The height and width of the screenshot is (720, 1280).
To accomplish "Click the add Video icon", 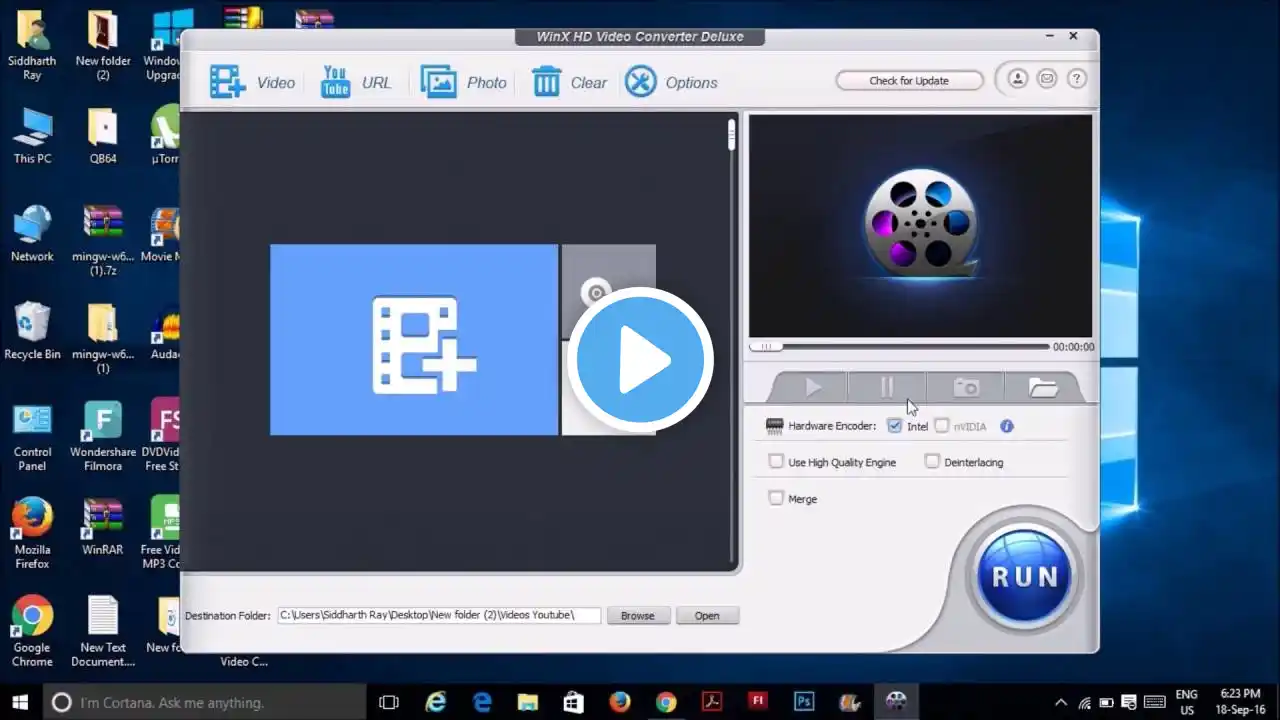I will [x=228, y=82].
